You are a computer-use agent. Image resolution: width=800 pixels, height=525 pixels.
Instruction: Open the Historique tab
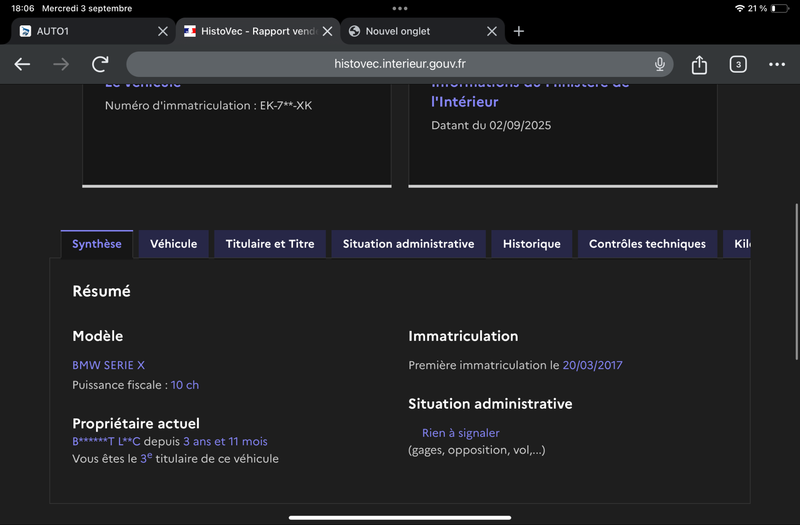coord(532,244)
